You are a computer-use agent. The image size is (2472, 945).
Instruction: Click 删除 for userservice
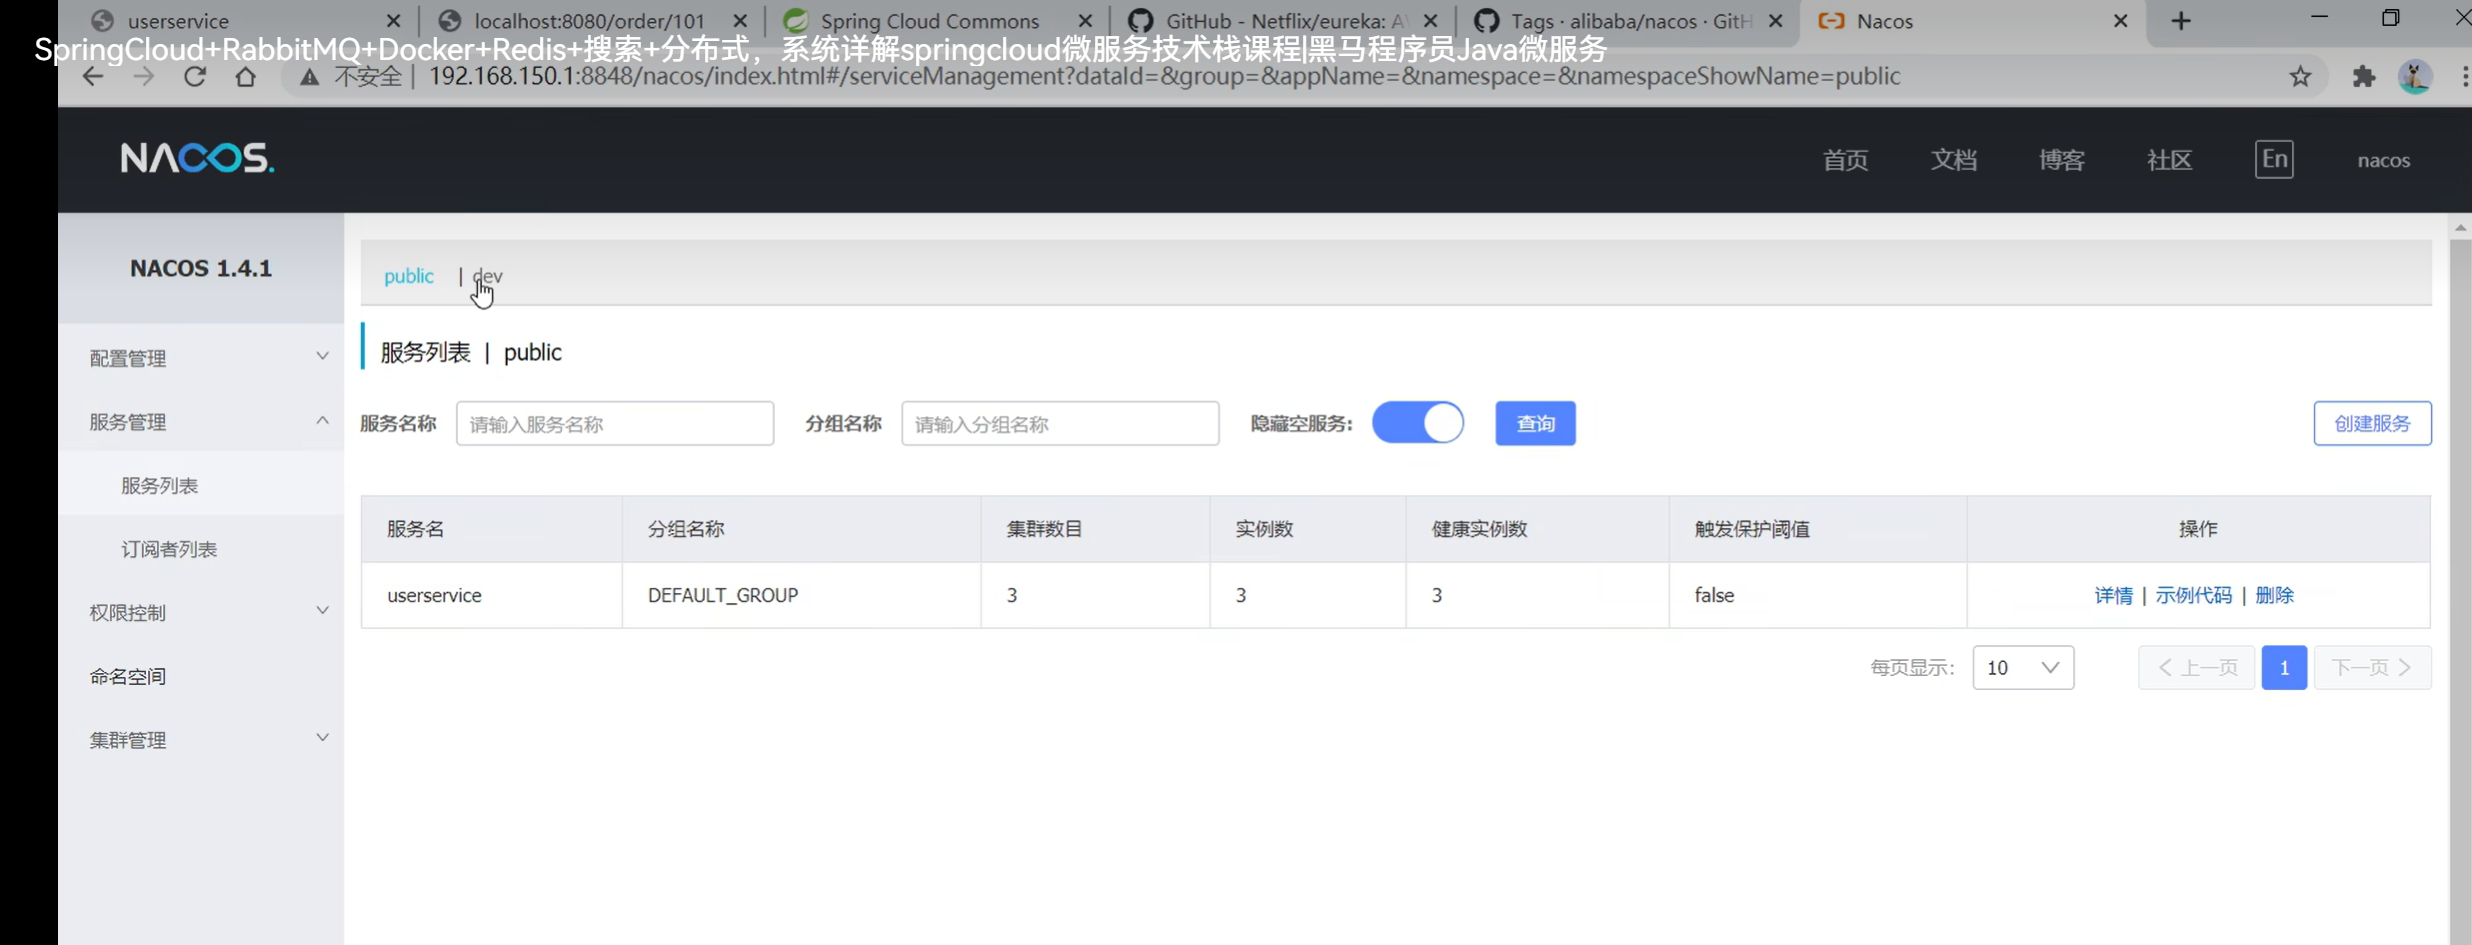tap(2274, 595)
